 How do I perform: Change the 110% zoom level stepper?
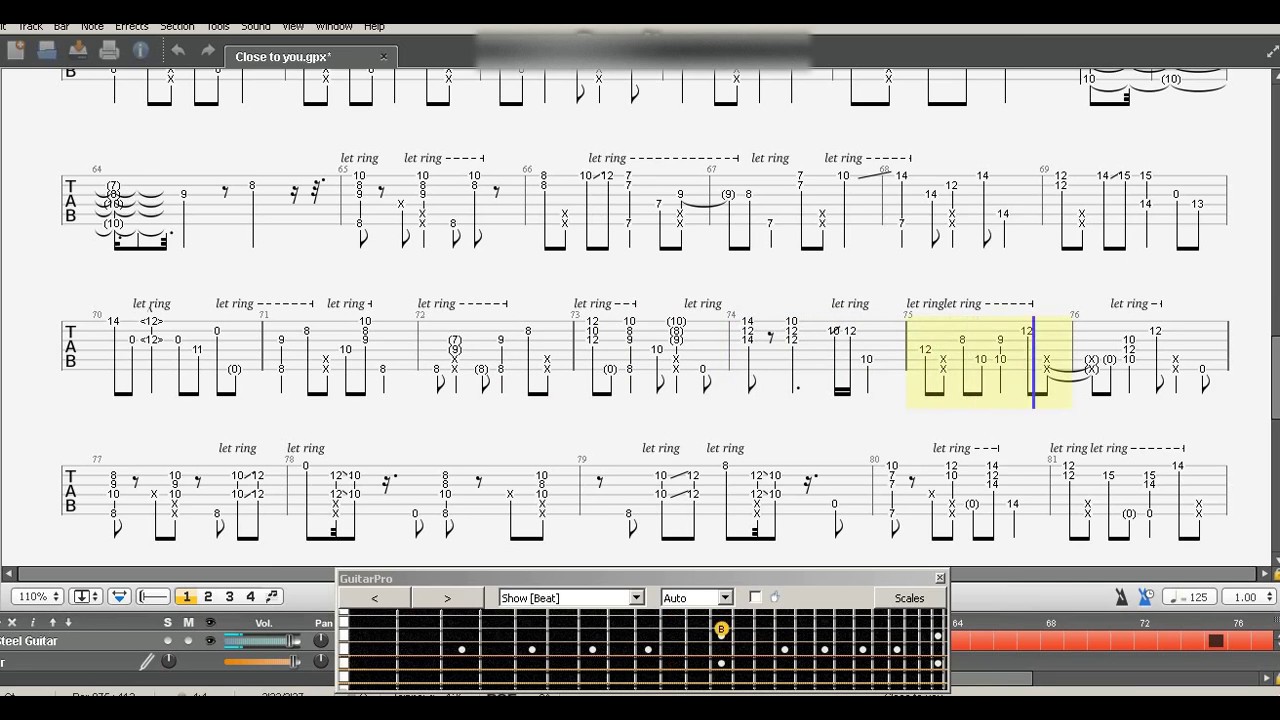click(56, 597)
